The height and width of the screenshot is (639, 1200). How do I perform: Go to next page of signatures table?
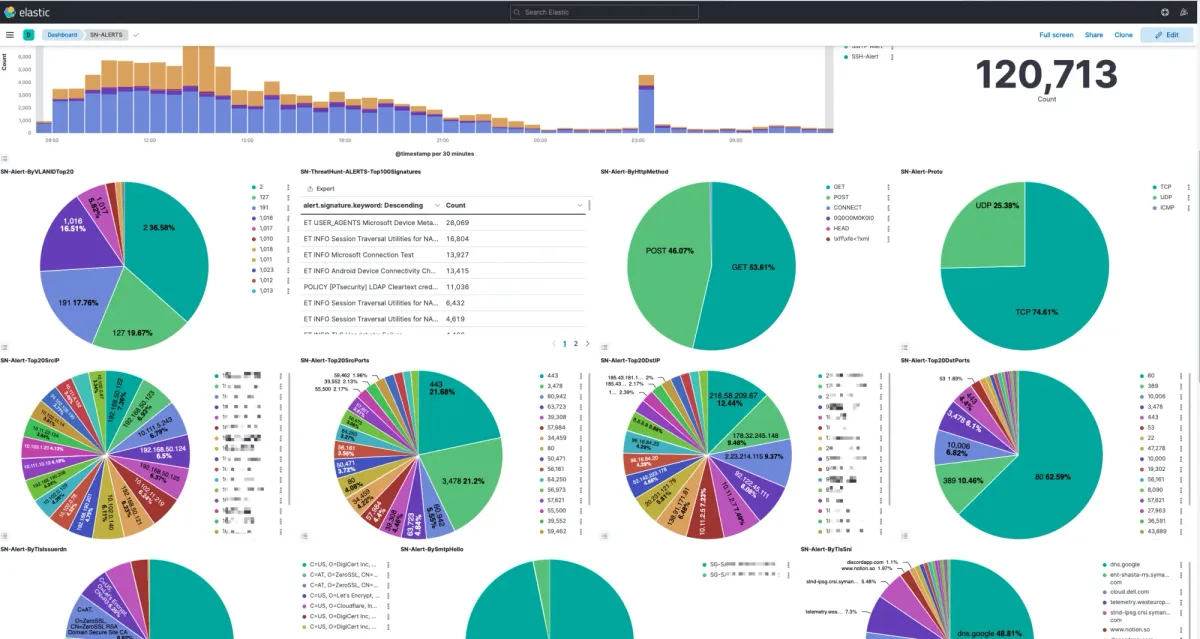[x=585, y=343]
